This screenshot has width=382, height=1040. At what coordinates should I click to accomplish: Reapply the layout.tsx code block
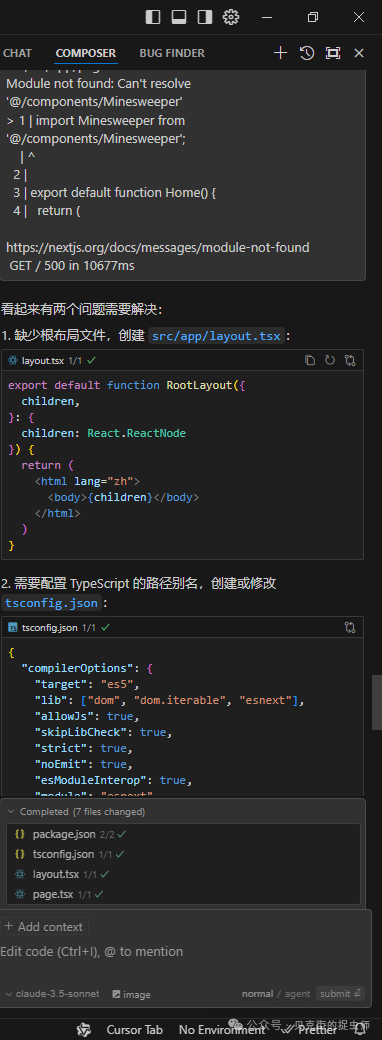click(x=330, y=360)
